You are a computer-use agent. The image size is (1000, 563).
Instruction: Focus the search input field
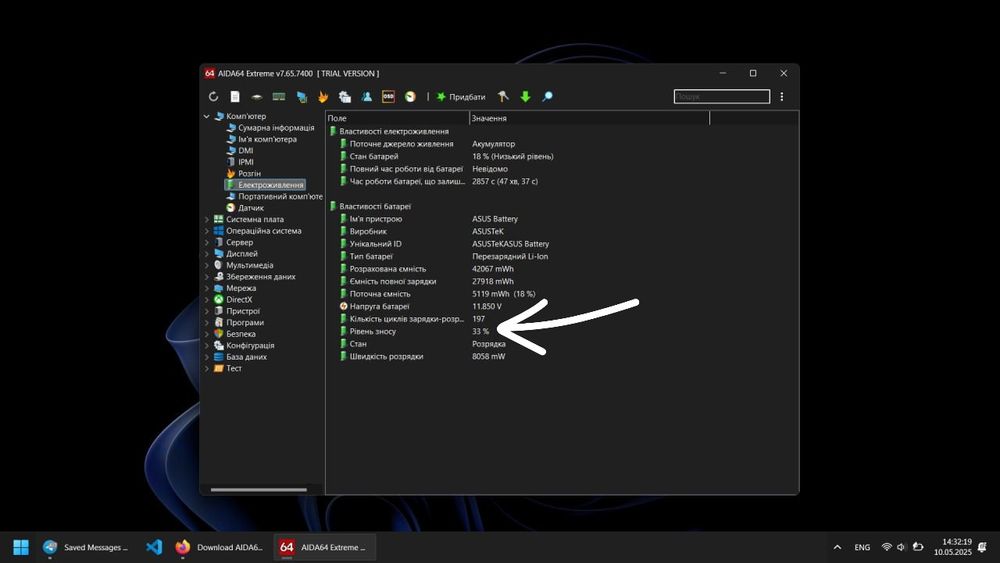(x=722, y=96)
